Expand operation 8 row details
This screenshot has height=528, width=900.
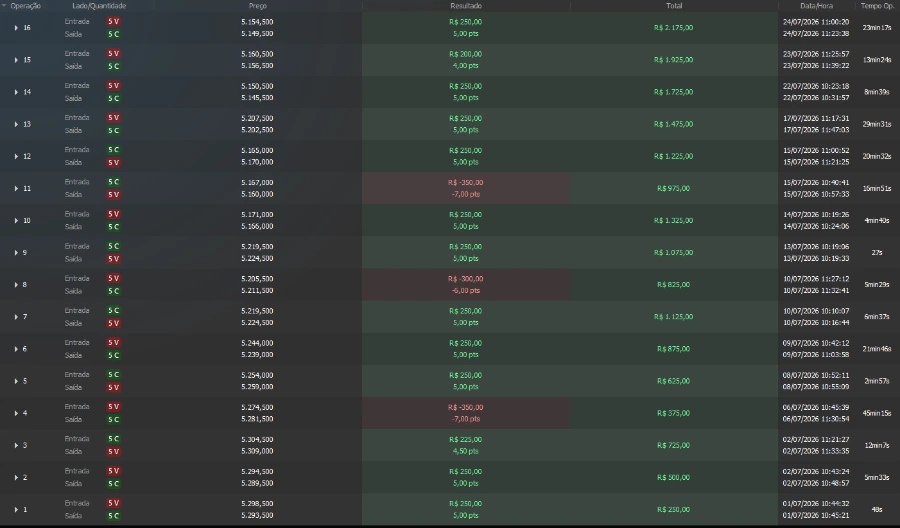pyautogui.click(x=16, y=285)
